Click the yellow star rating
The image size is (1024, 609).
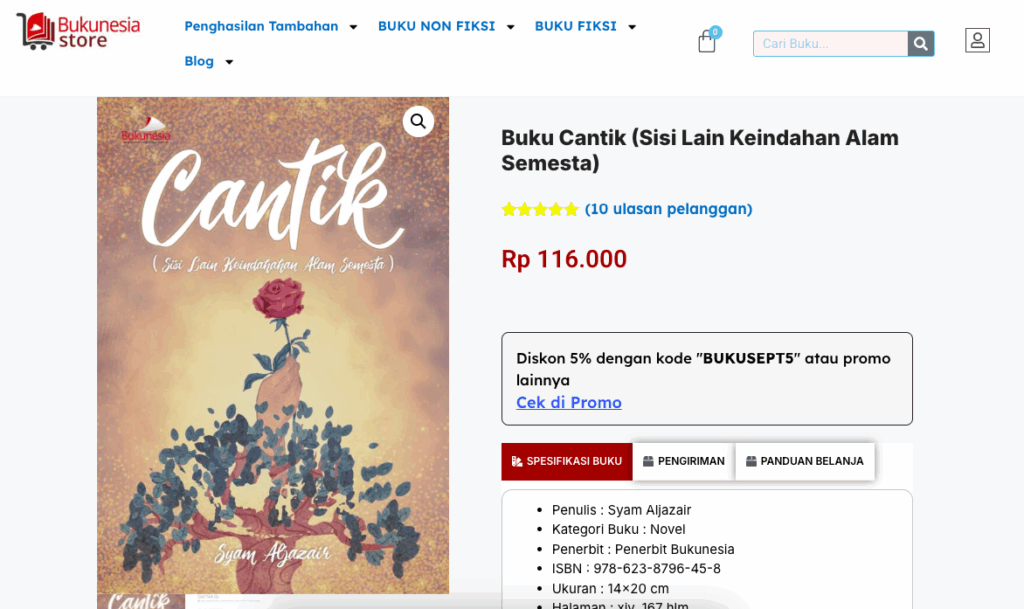540,209
